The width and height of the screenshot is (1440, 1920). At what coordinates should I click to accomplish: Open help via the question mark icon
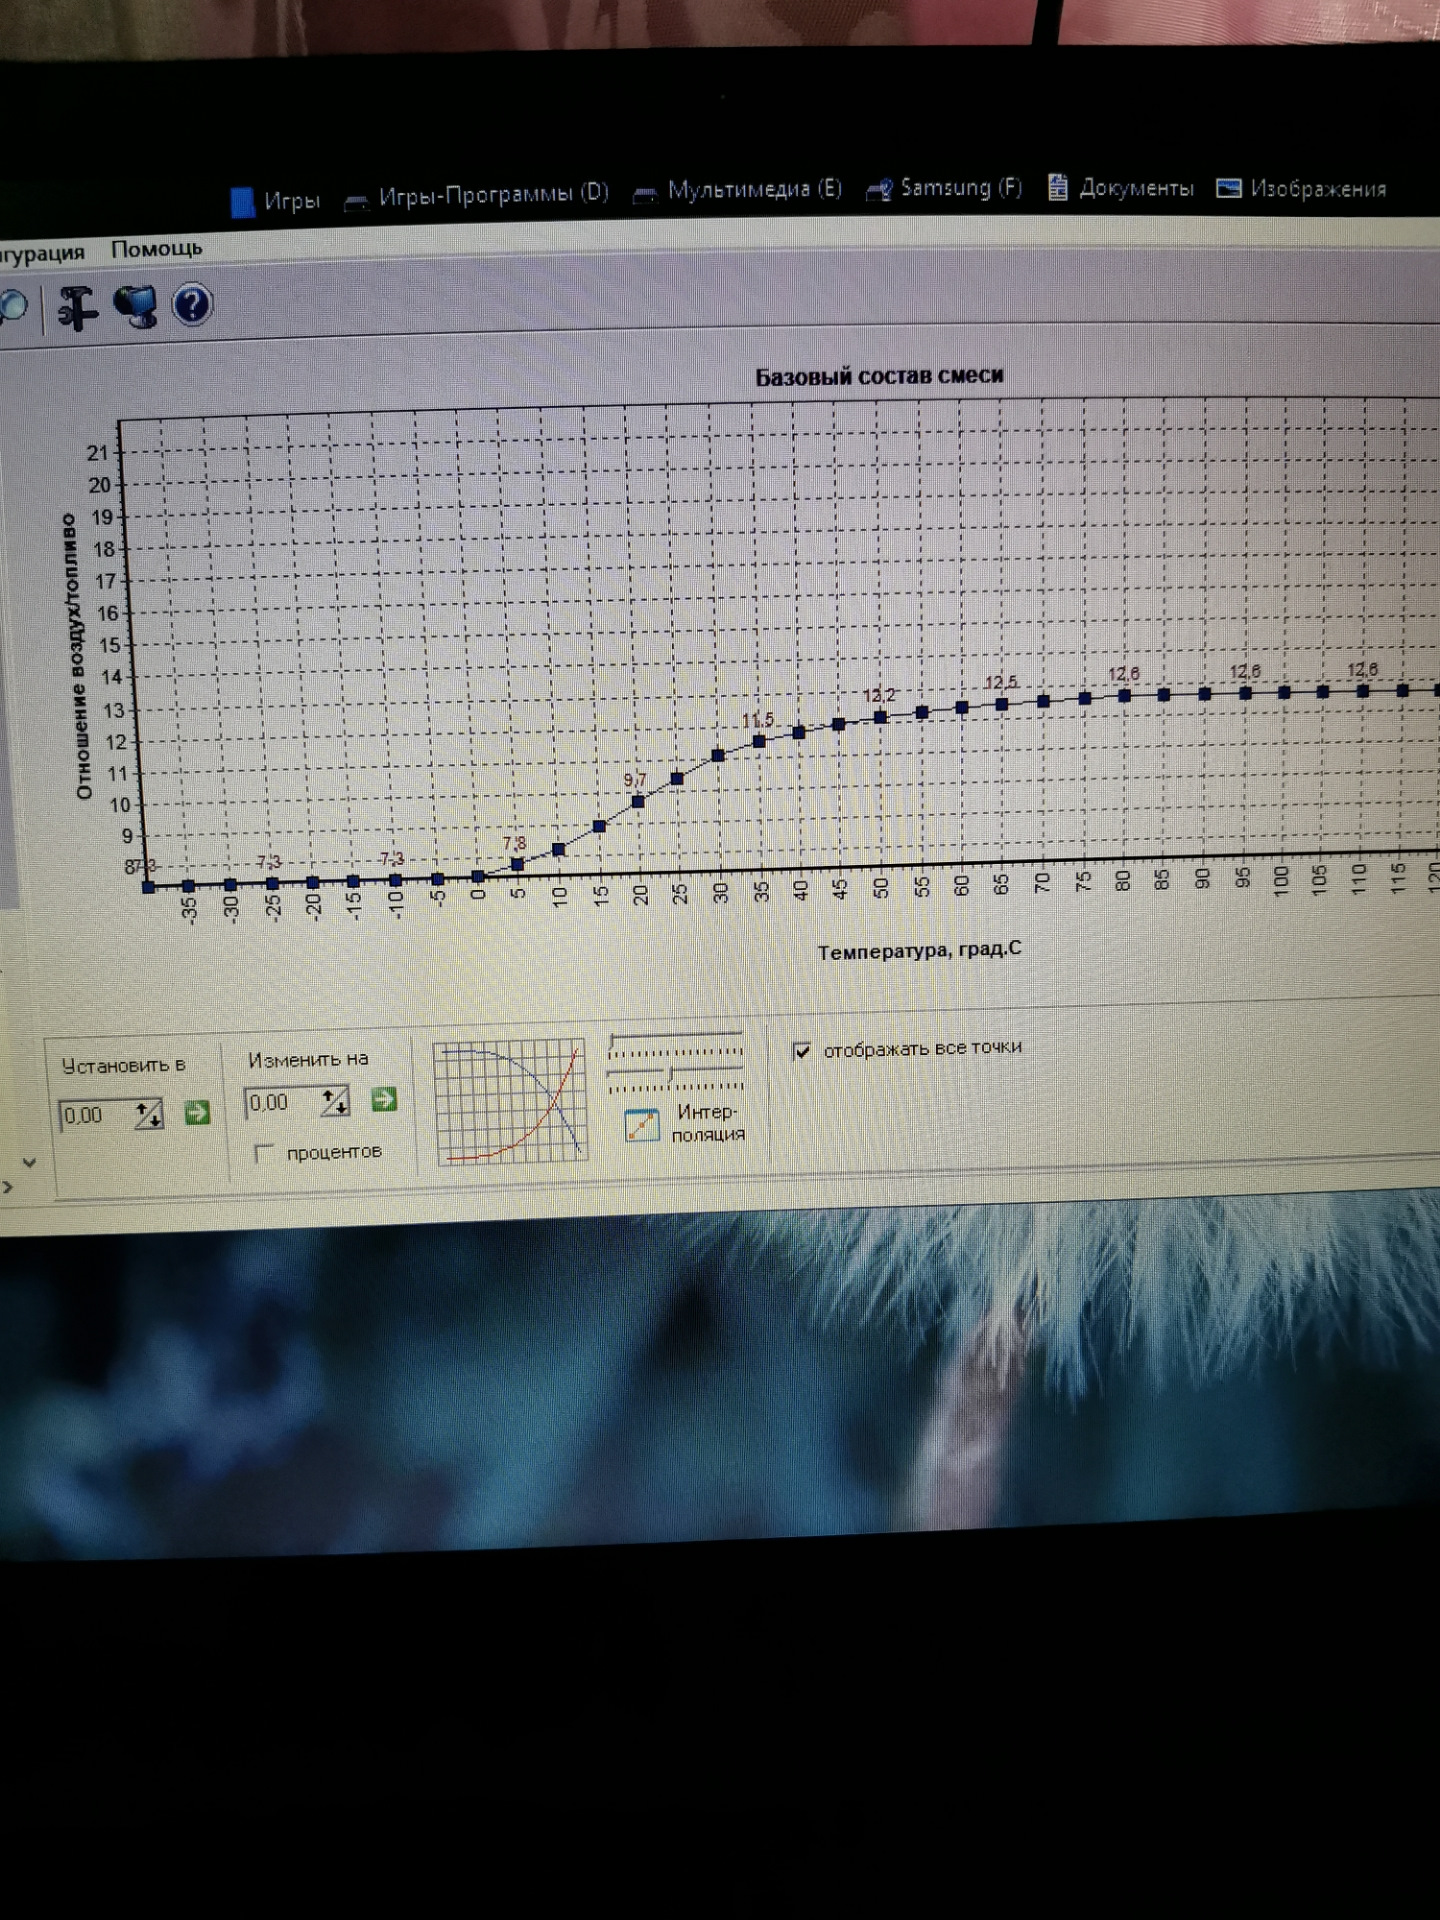[192, 305]
